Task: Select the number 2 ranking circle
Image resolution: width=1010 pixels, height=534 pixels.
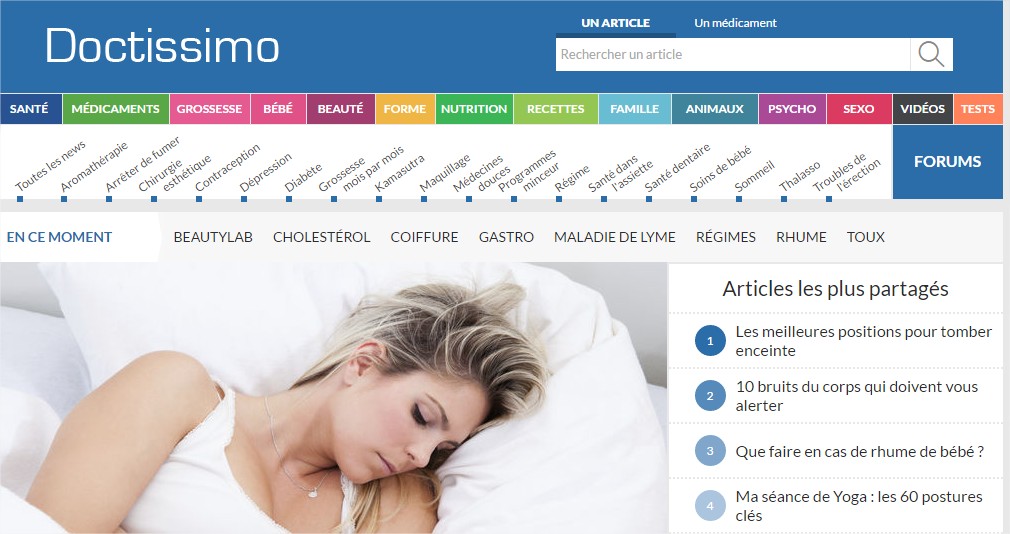Action: click(710, 396)
